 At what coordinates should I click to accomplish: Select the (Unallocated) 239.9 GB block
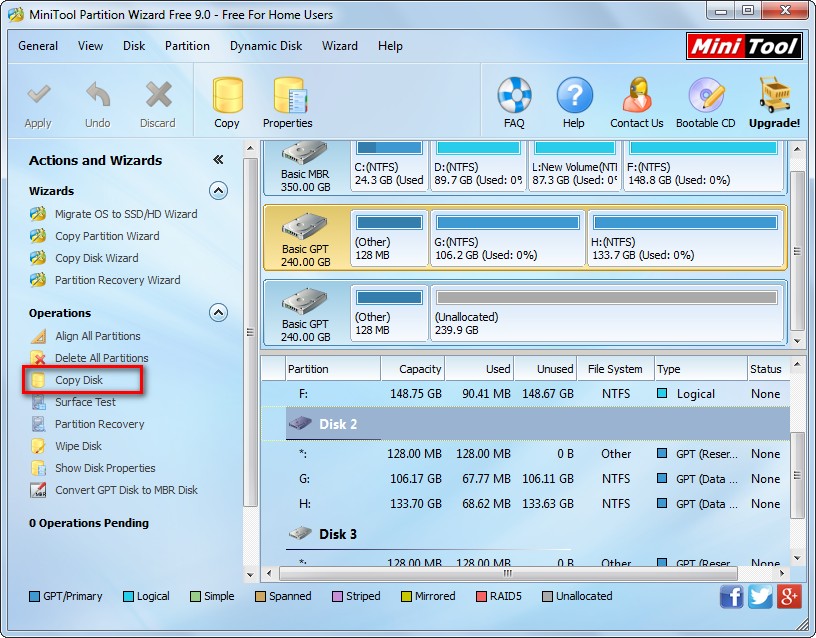point(607,313)
